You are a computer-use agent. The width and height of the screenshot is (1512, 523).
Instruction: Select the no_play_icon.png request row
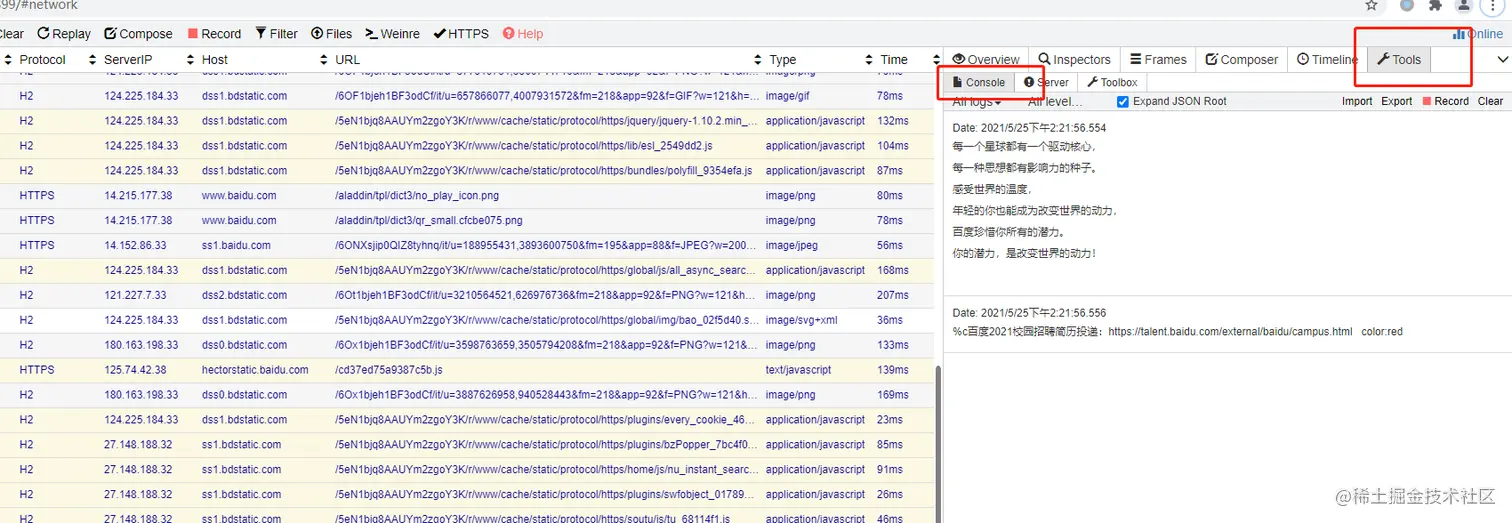click(x=466, y=196)
